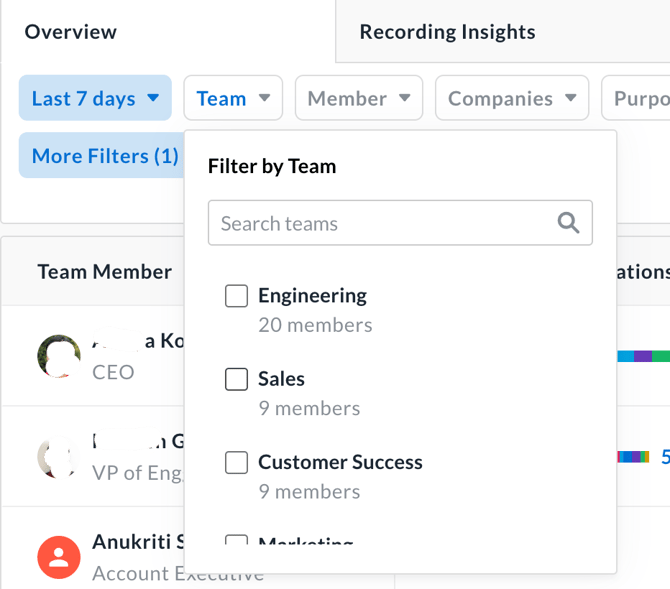
Task: Open More Filters (1)
Action: click(104, 156)
